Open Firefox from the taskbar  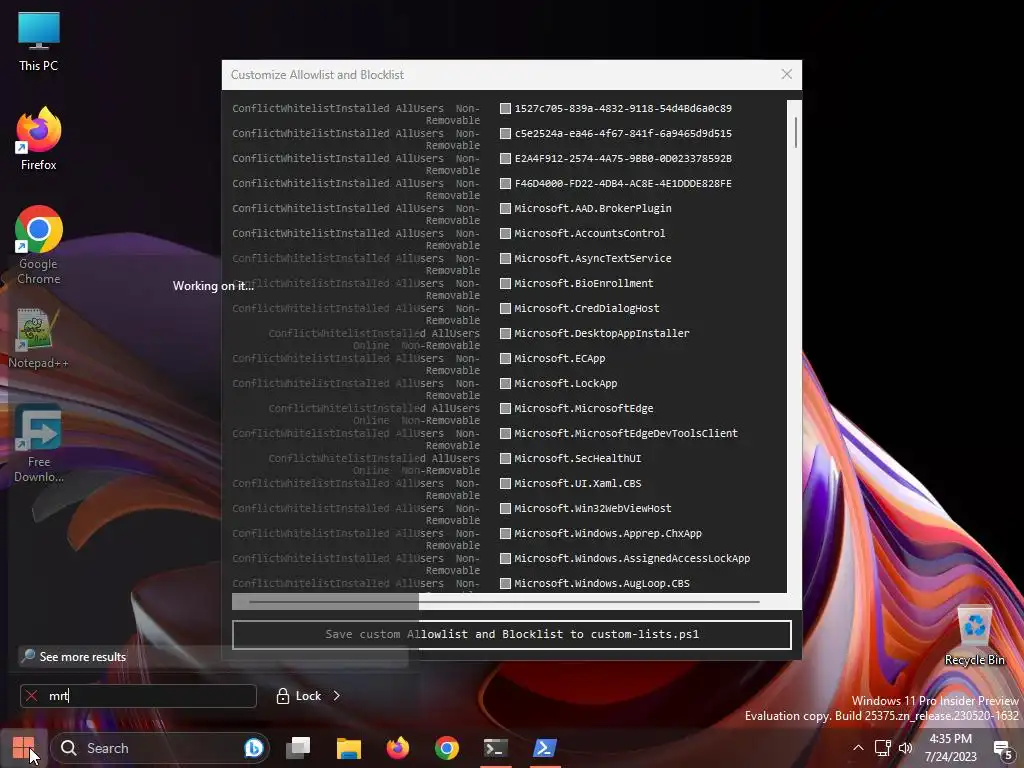click(x=398, y=748)
